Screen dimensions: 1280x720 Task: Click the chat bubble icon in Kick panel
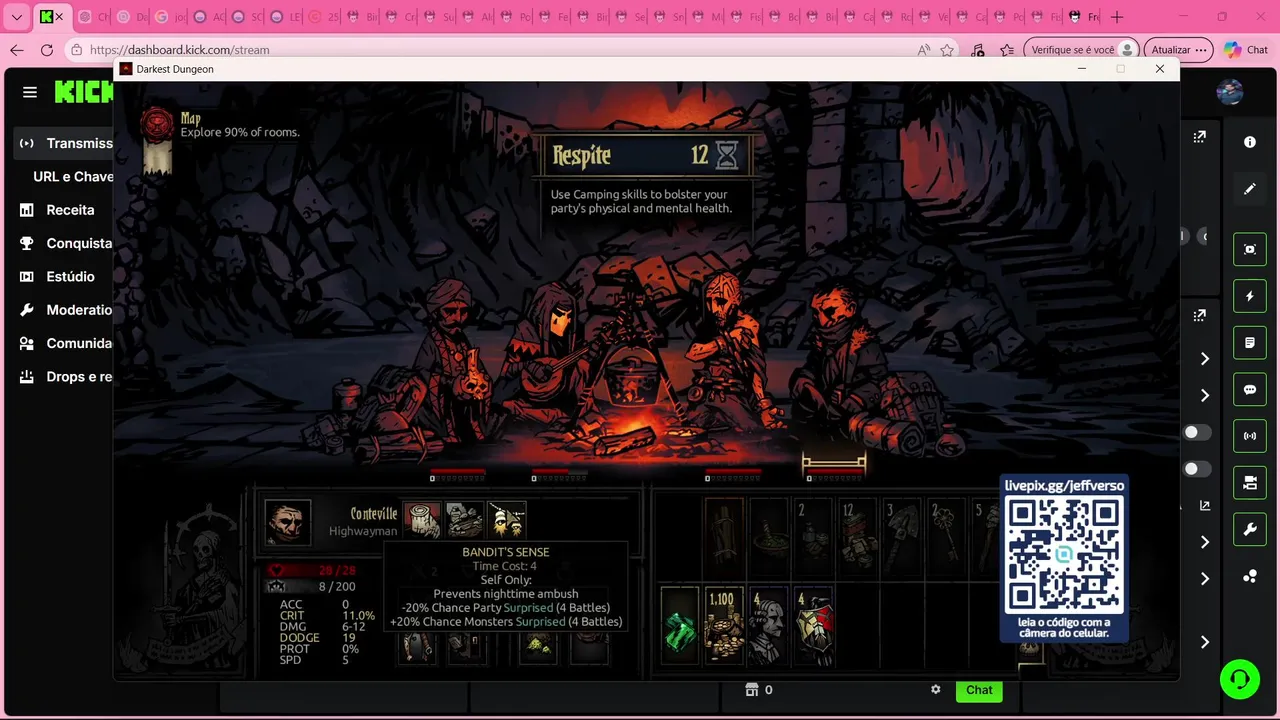point(1250,390)
